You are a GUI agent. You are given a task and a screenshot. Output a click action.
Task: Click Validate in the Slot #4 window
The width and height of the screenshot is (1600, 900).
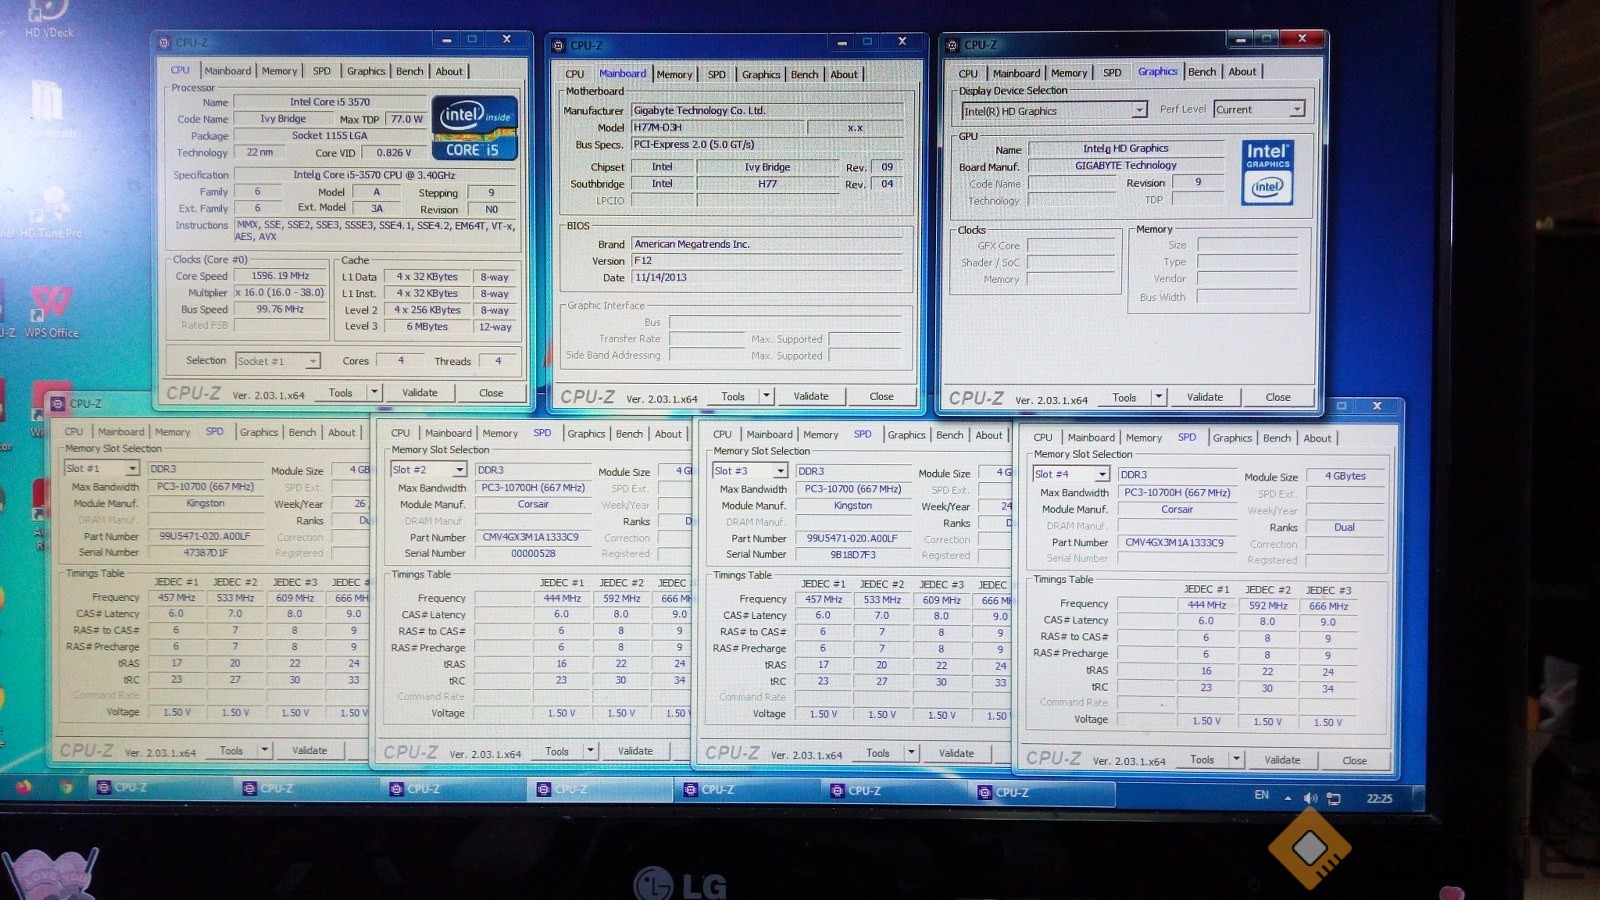point(1282,760)
